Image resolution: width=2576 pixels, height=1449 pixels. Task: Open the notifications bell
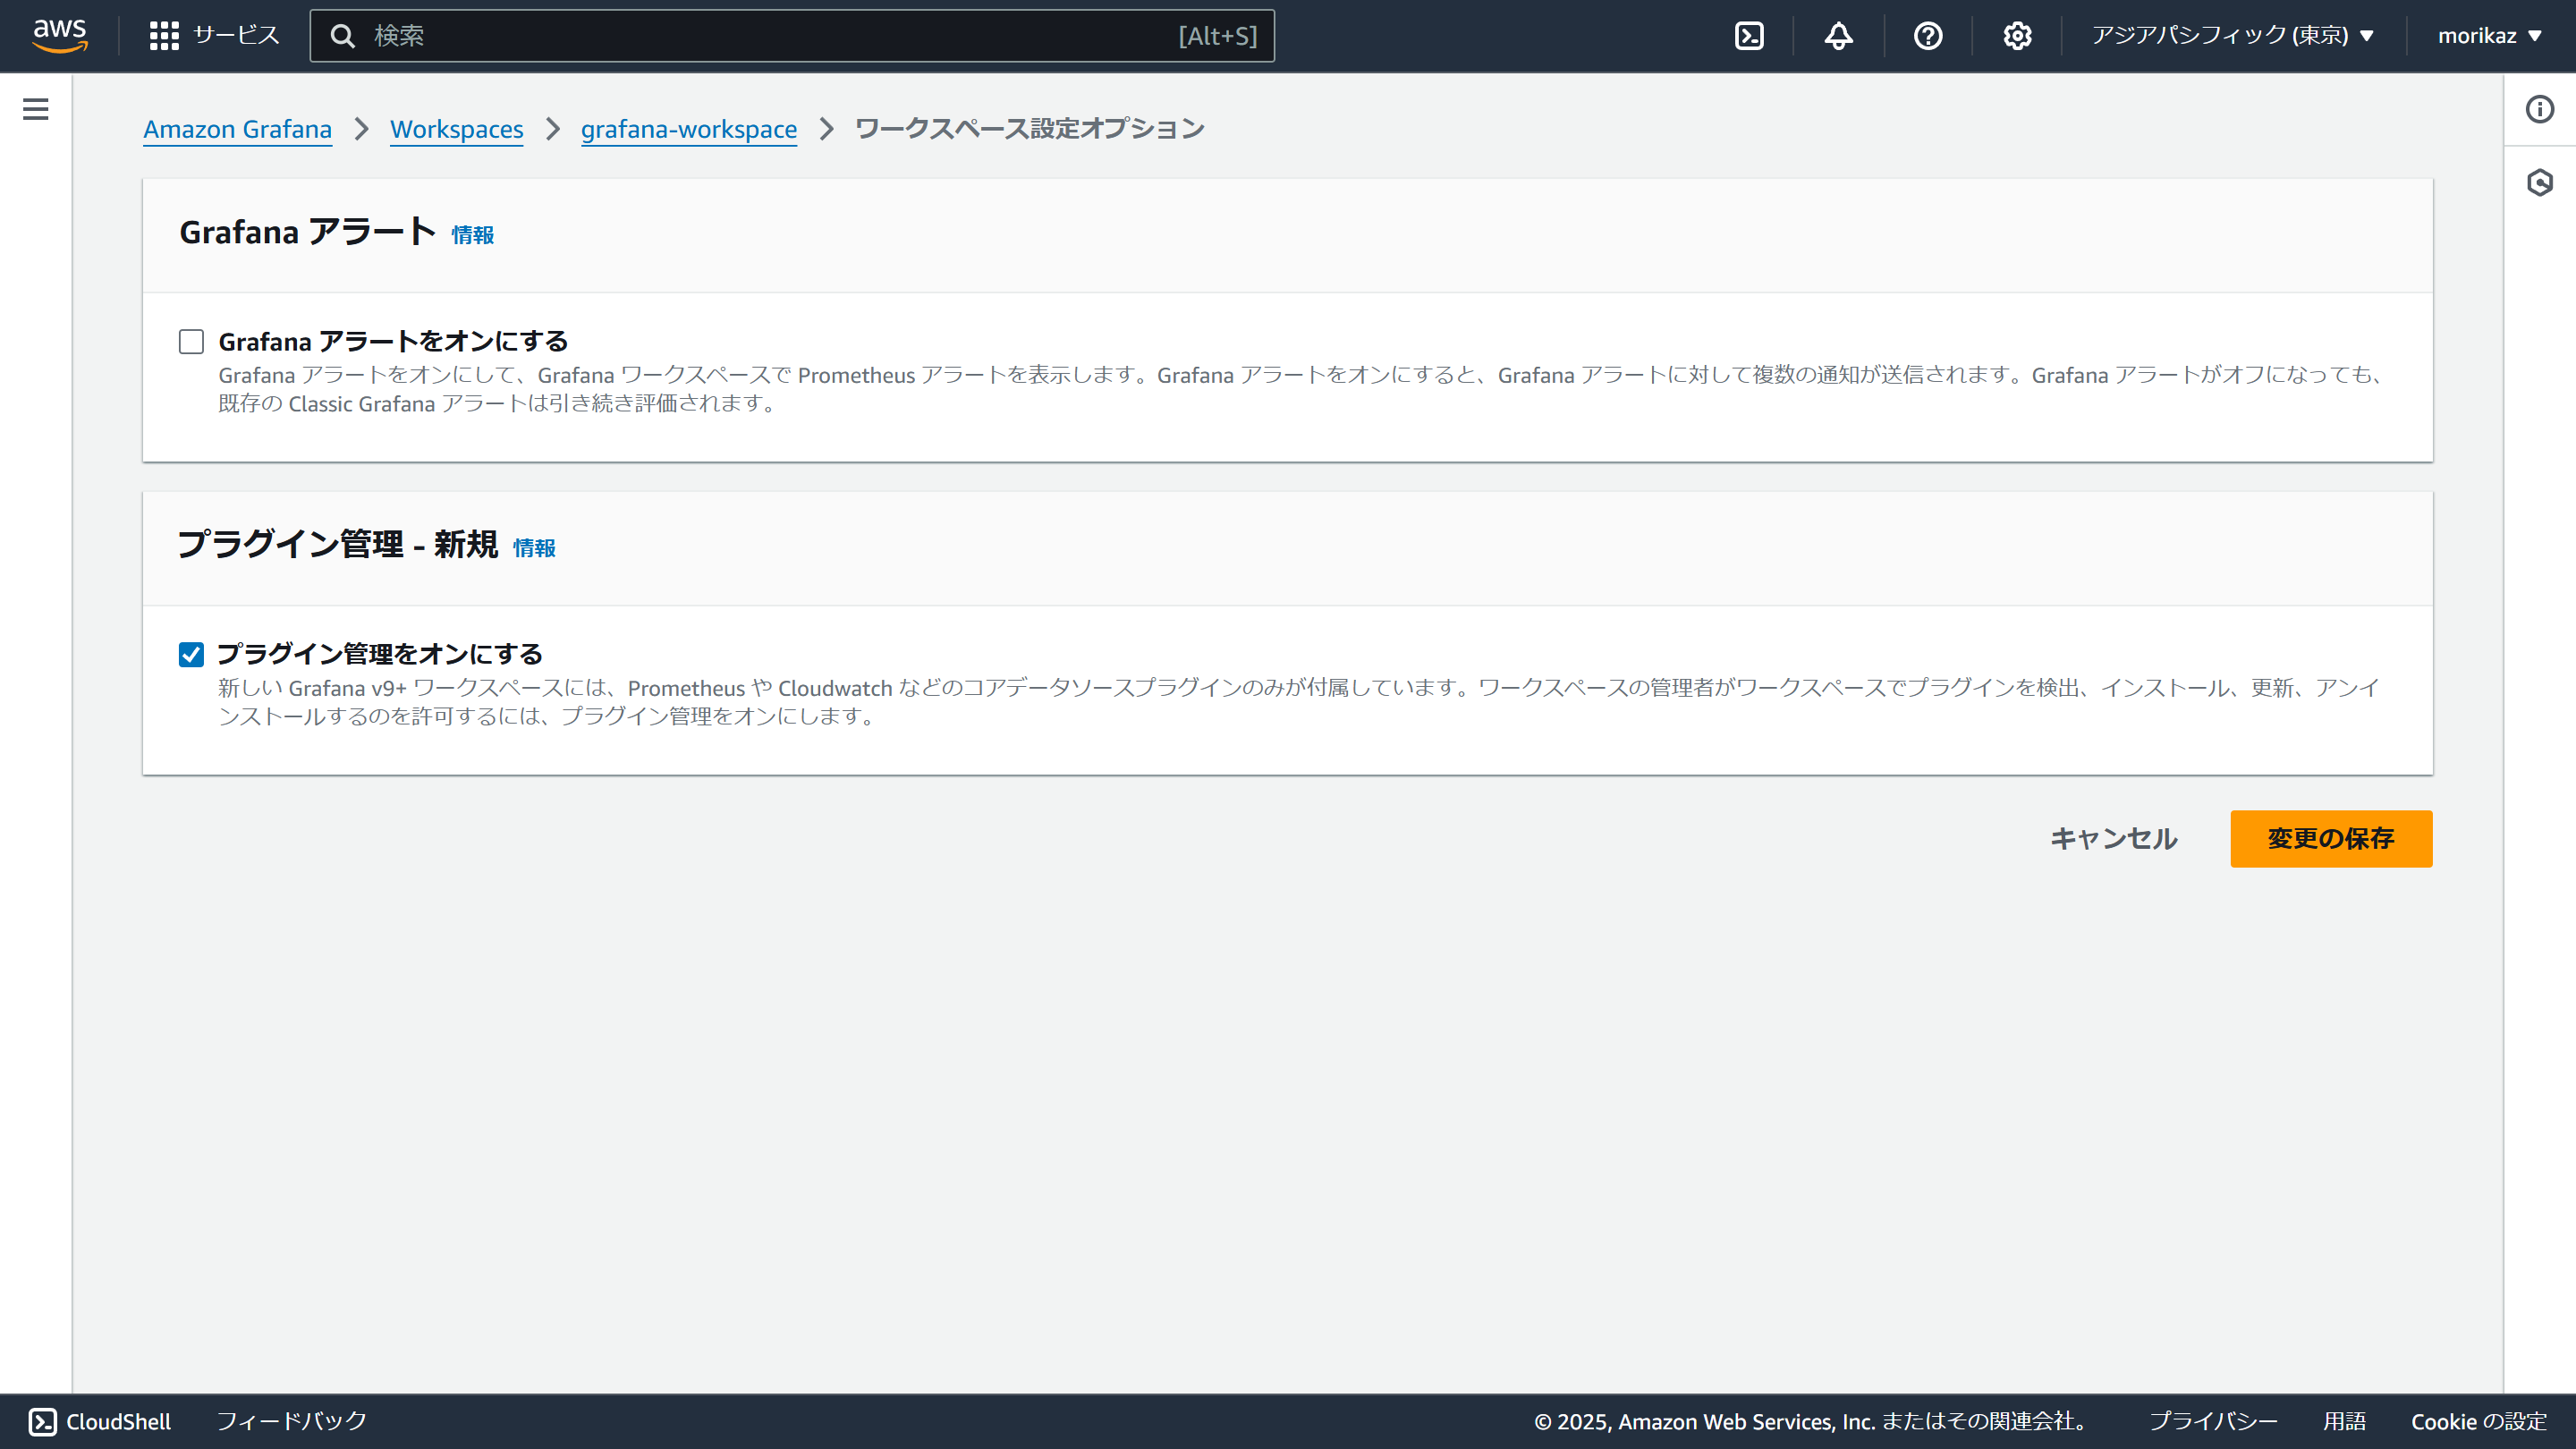1838,36
